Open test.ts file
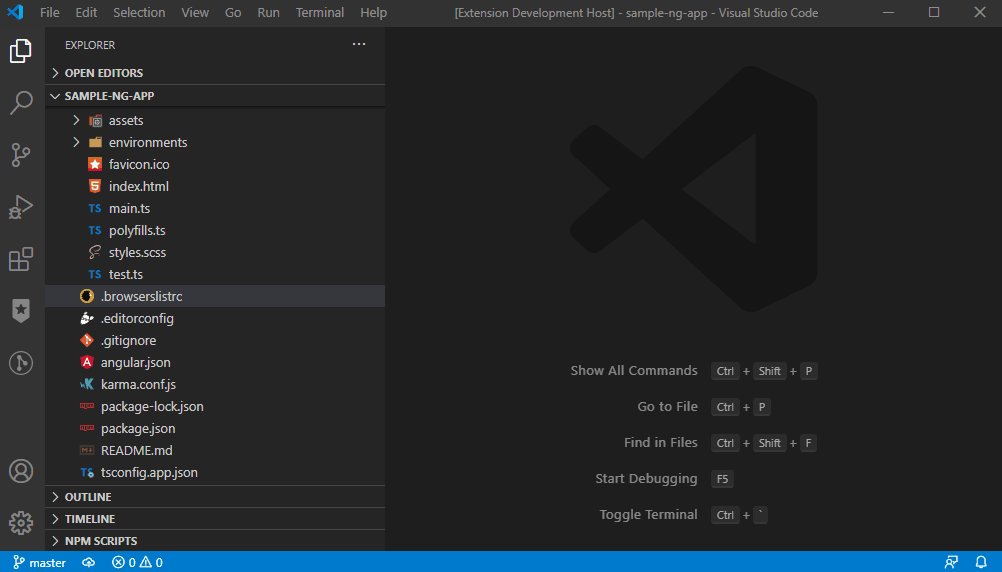This screenshot has width=1002, height=572. (215, 274)
